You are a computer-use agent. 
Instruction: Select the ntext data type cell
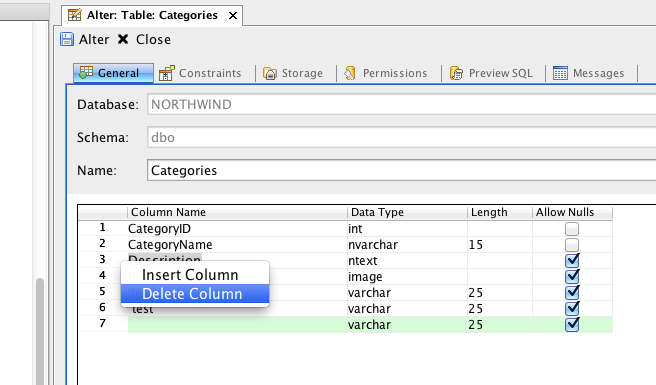[407, 260]
